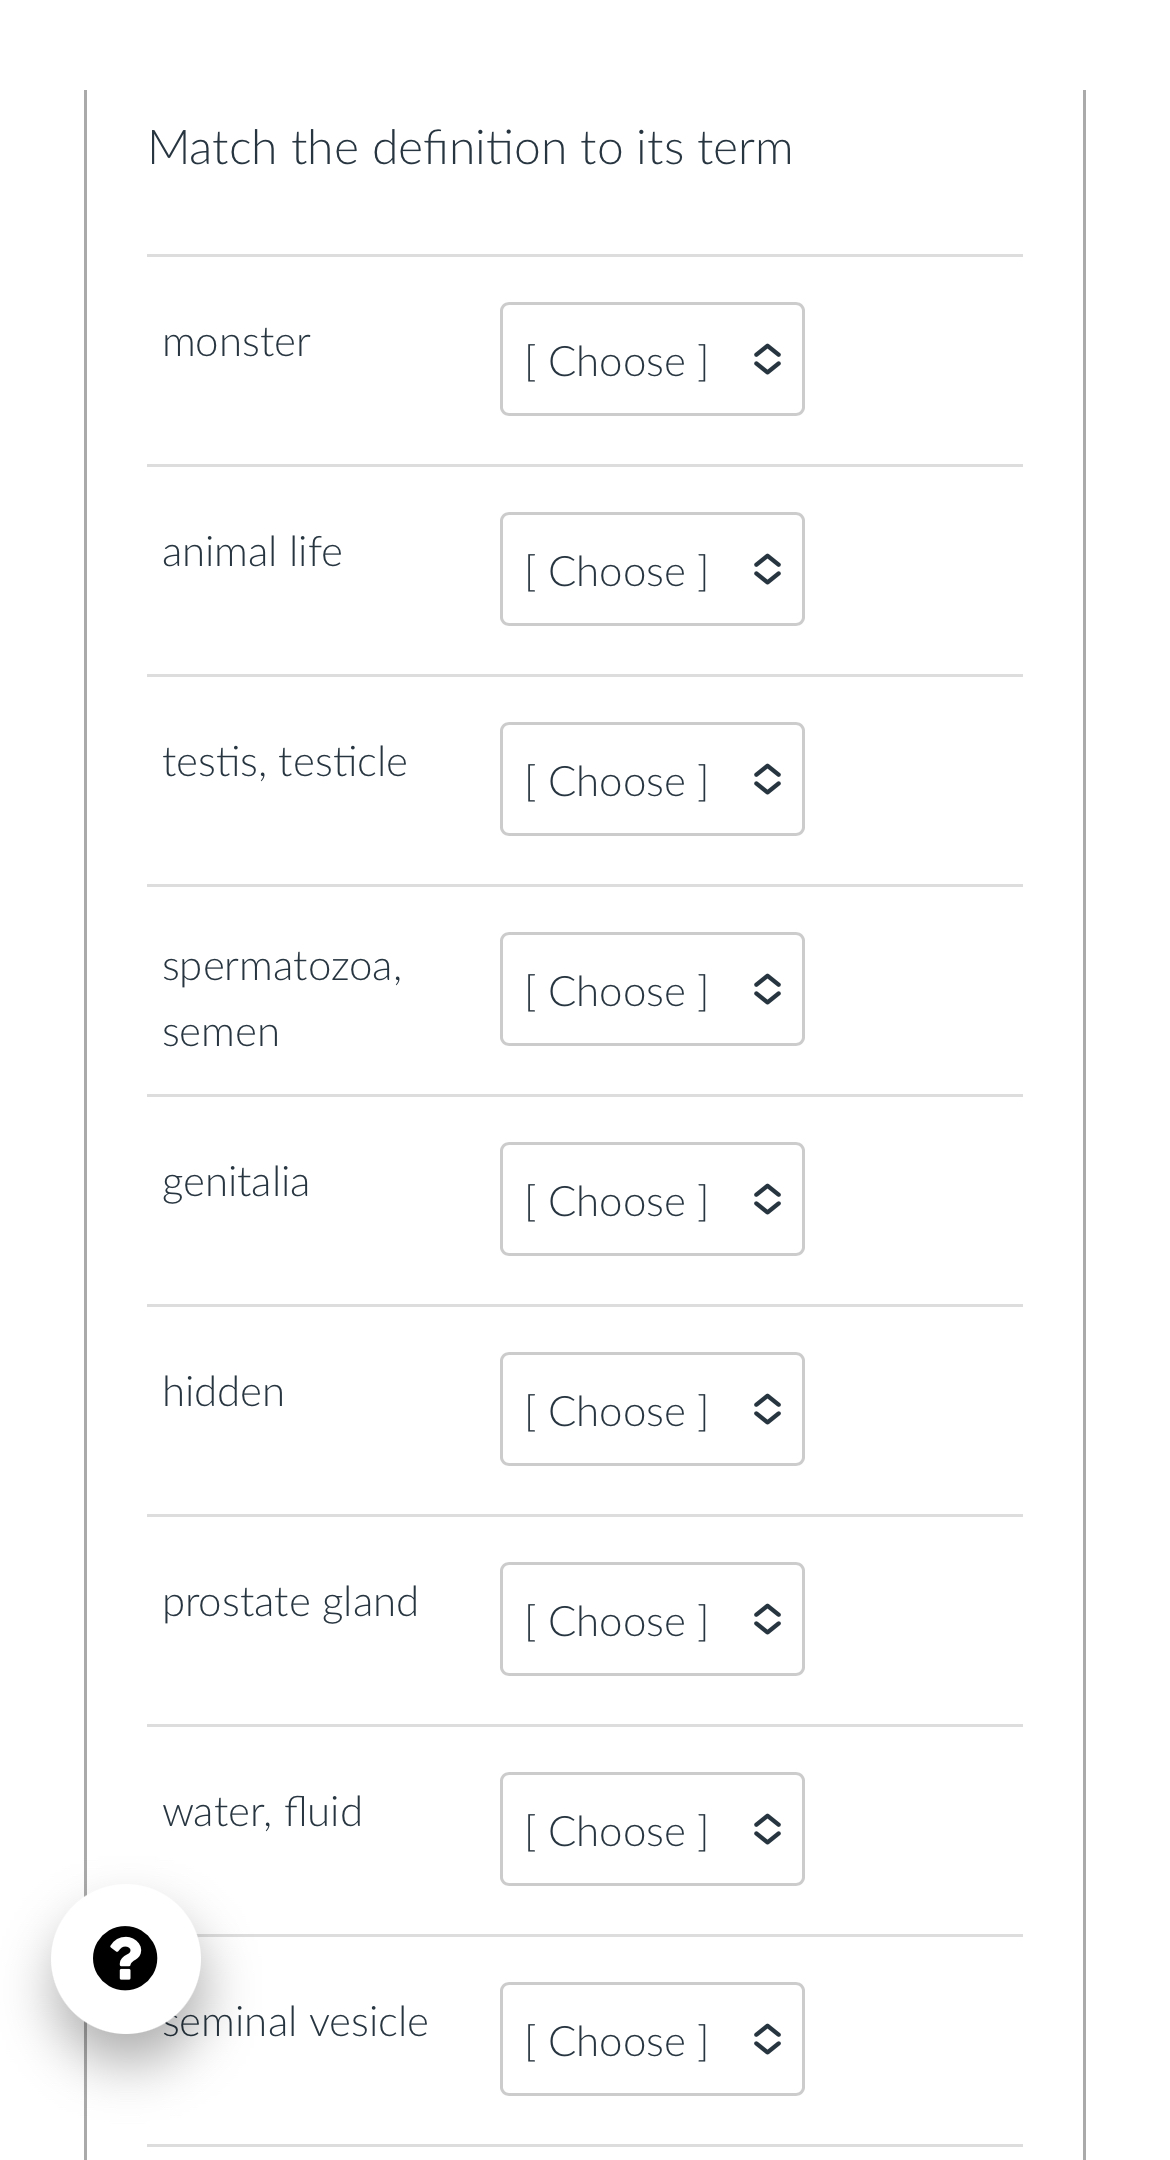Choose a term for testis, testicle
1170x2160 pixels.
[x=651, y=780]
